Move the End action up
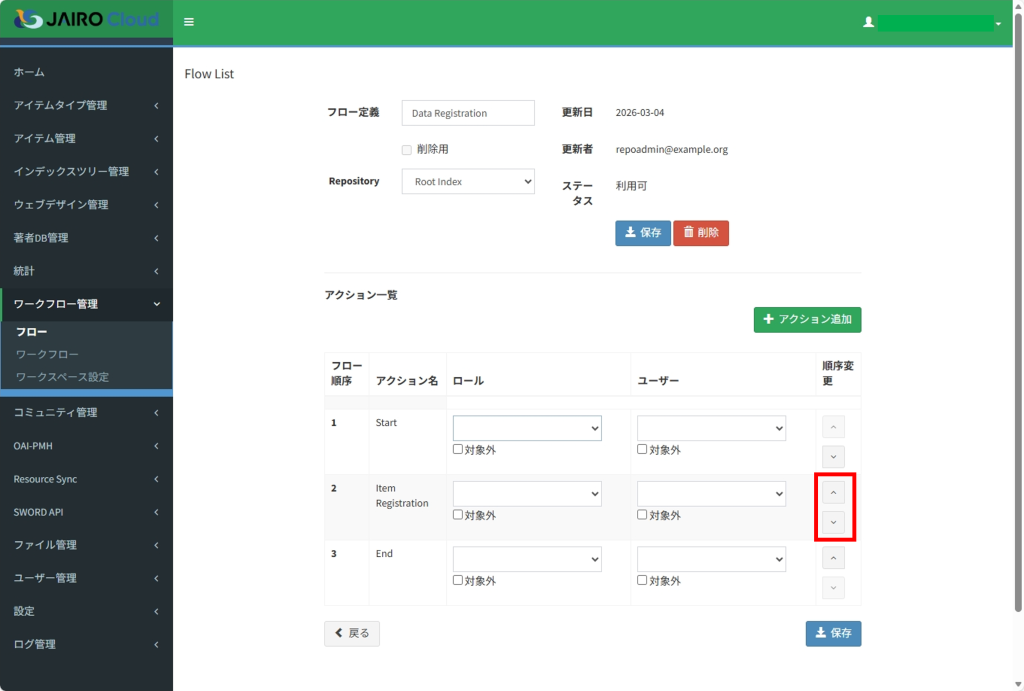The height and width of the screenshot is (691, 1024). click(833, 558)
